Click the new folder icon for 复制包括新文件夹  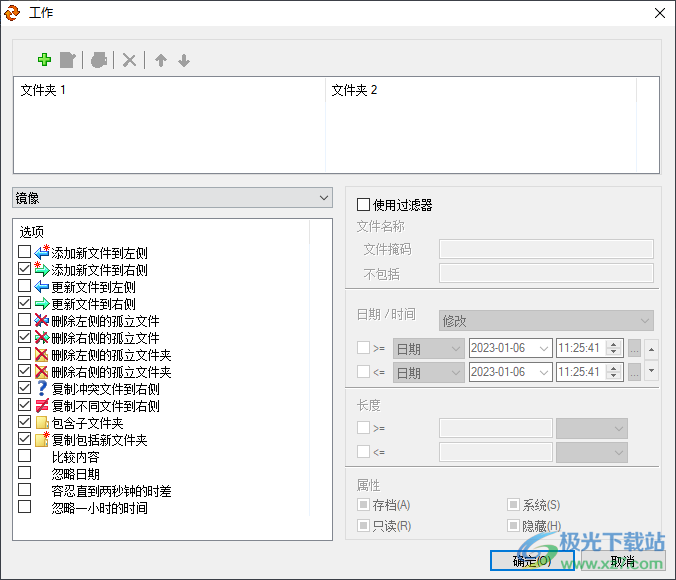(x=42, y=439)
